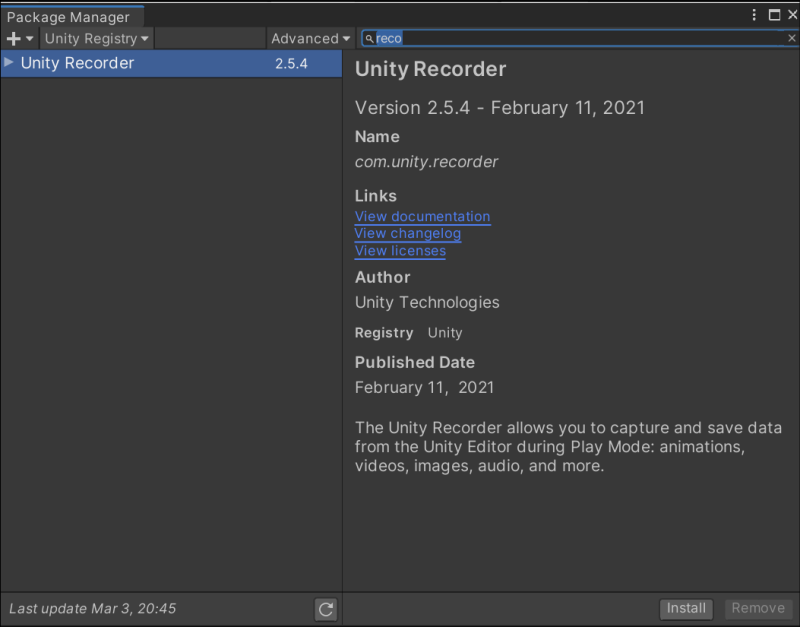Refresh the package list
This screenshot has width=800, height=627.
click(326, 609)
